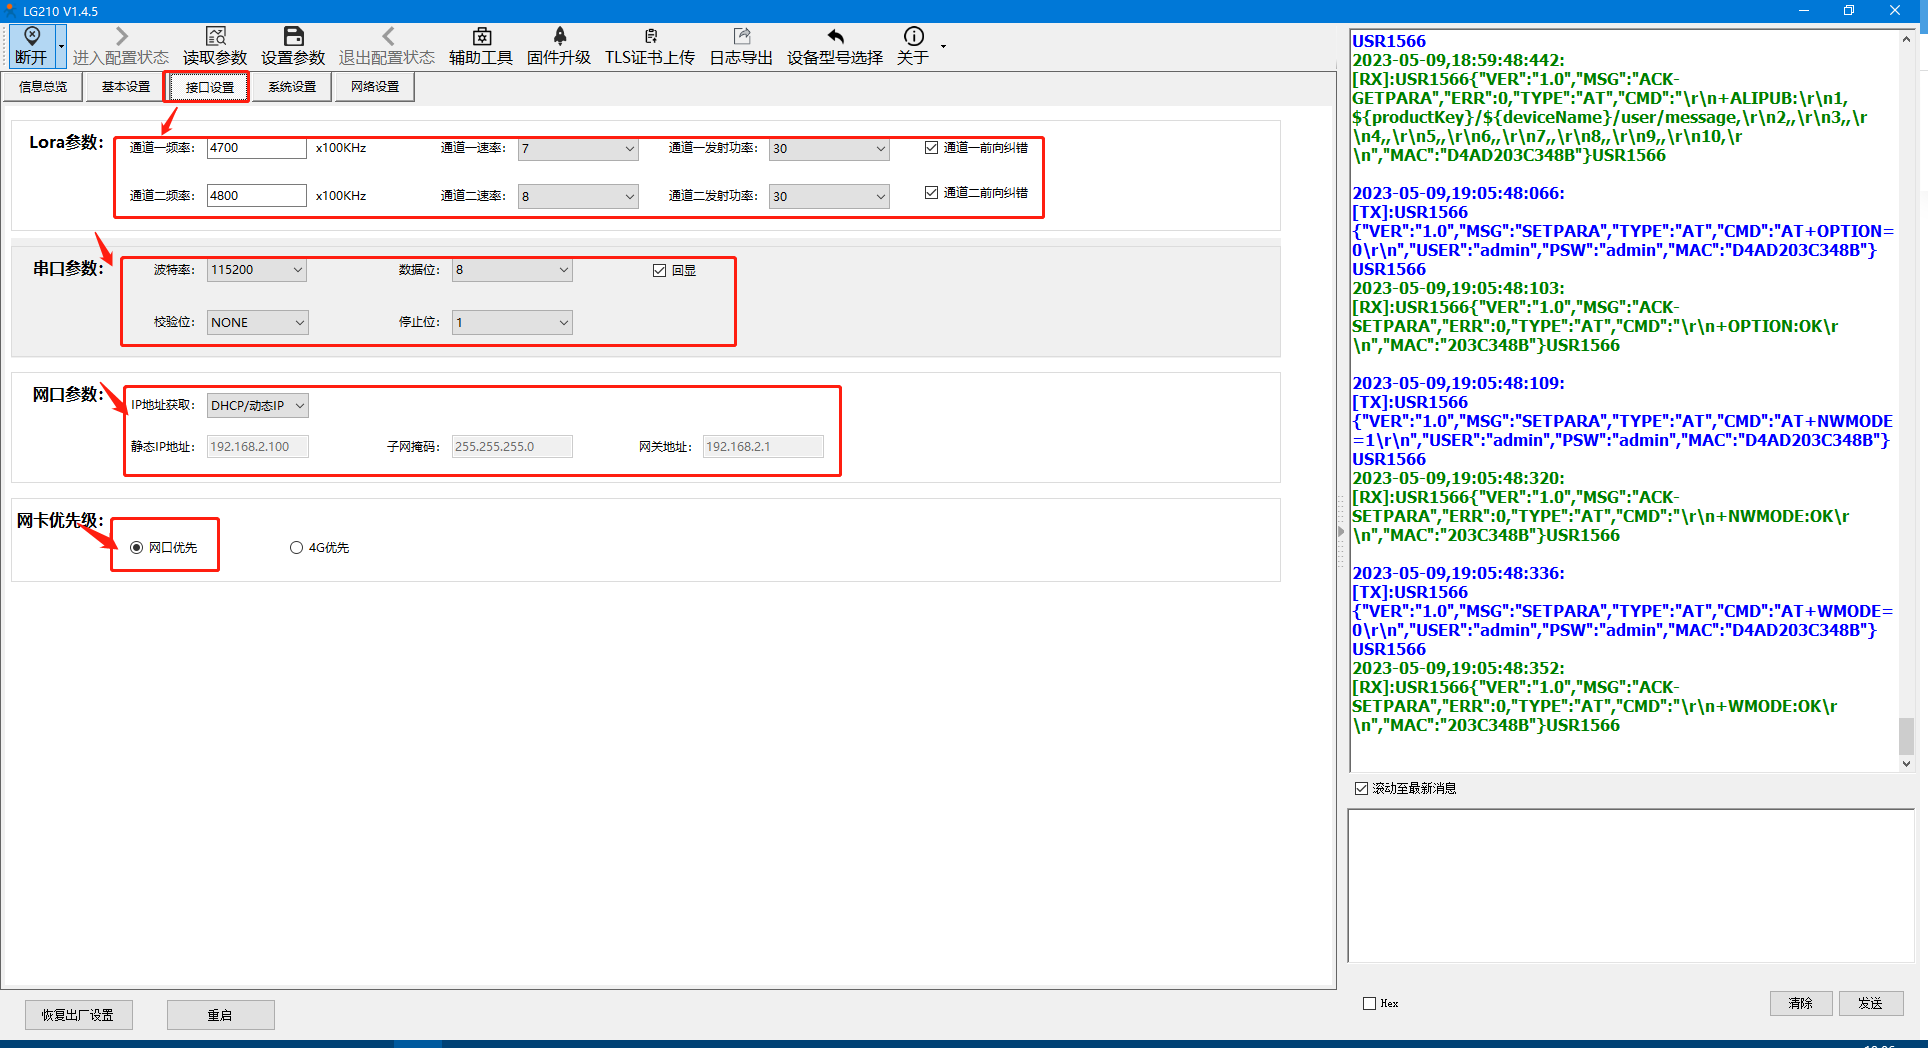Open 固件升级 firmware upgrade

point(559,38)
